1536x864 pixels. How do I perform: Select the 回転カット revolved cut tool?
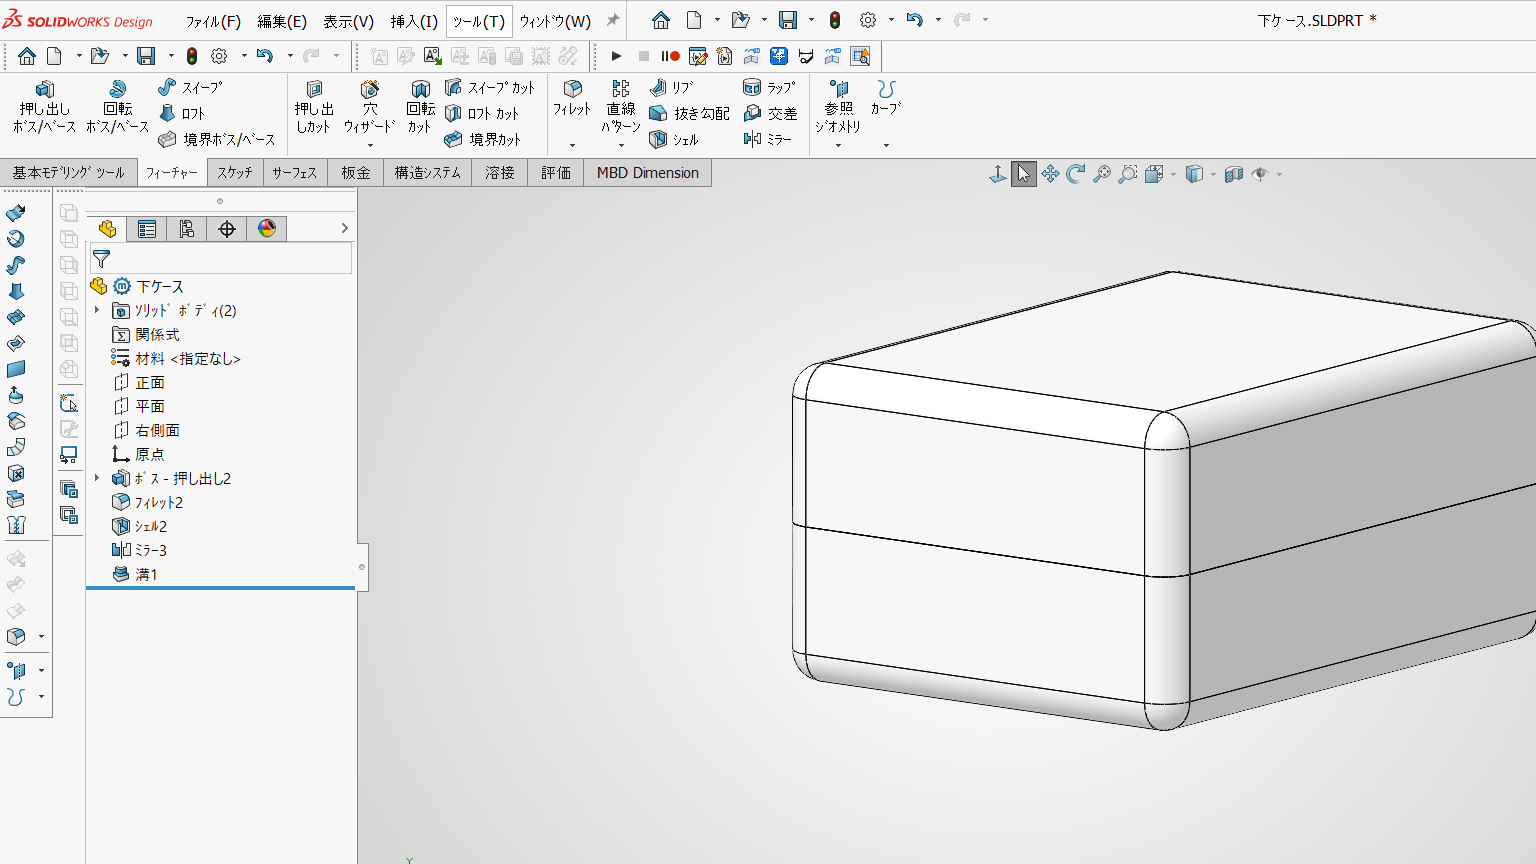tap(420, 107)
